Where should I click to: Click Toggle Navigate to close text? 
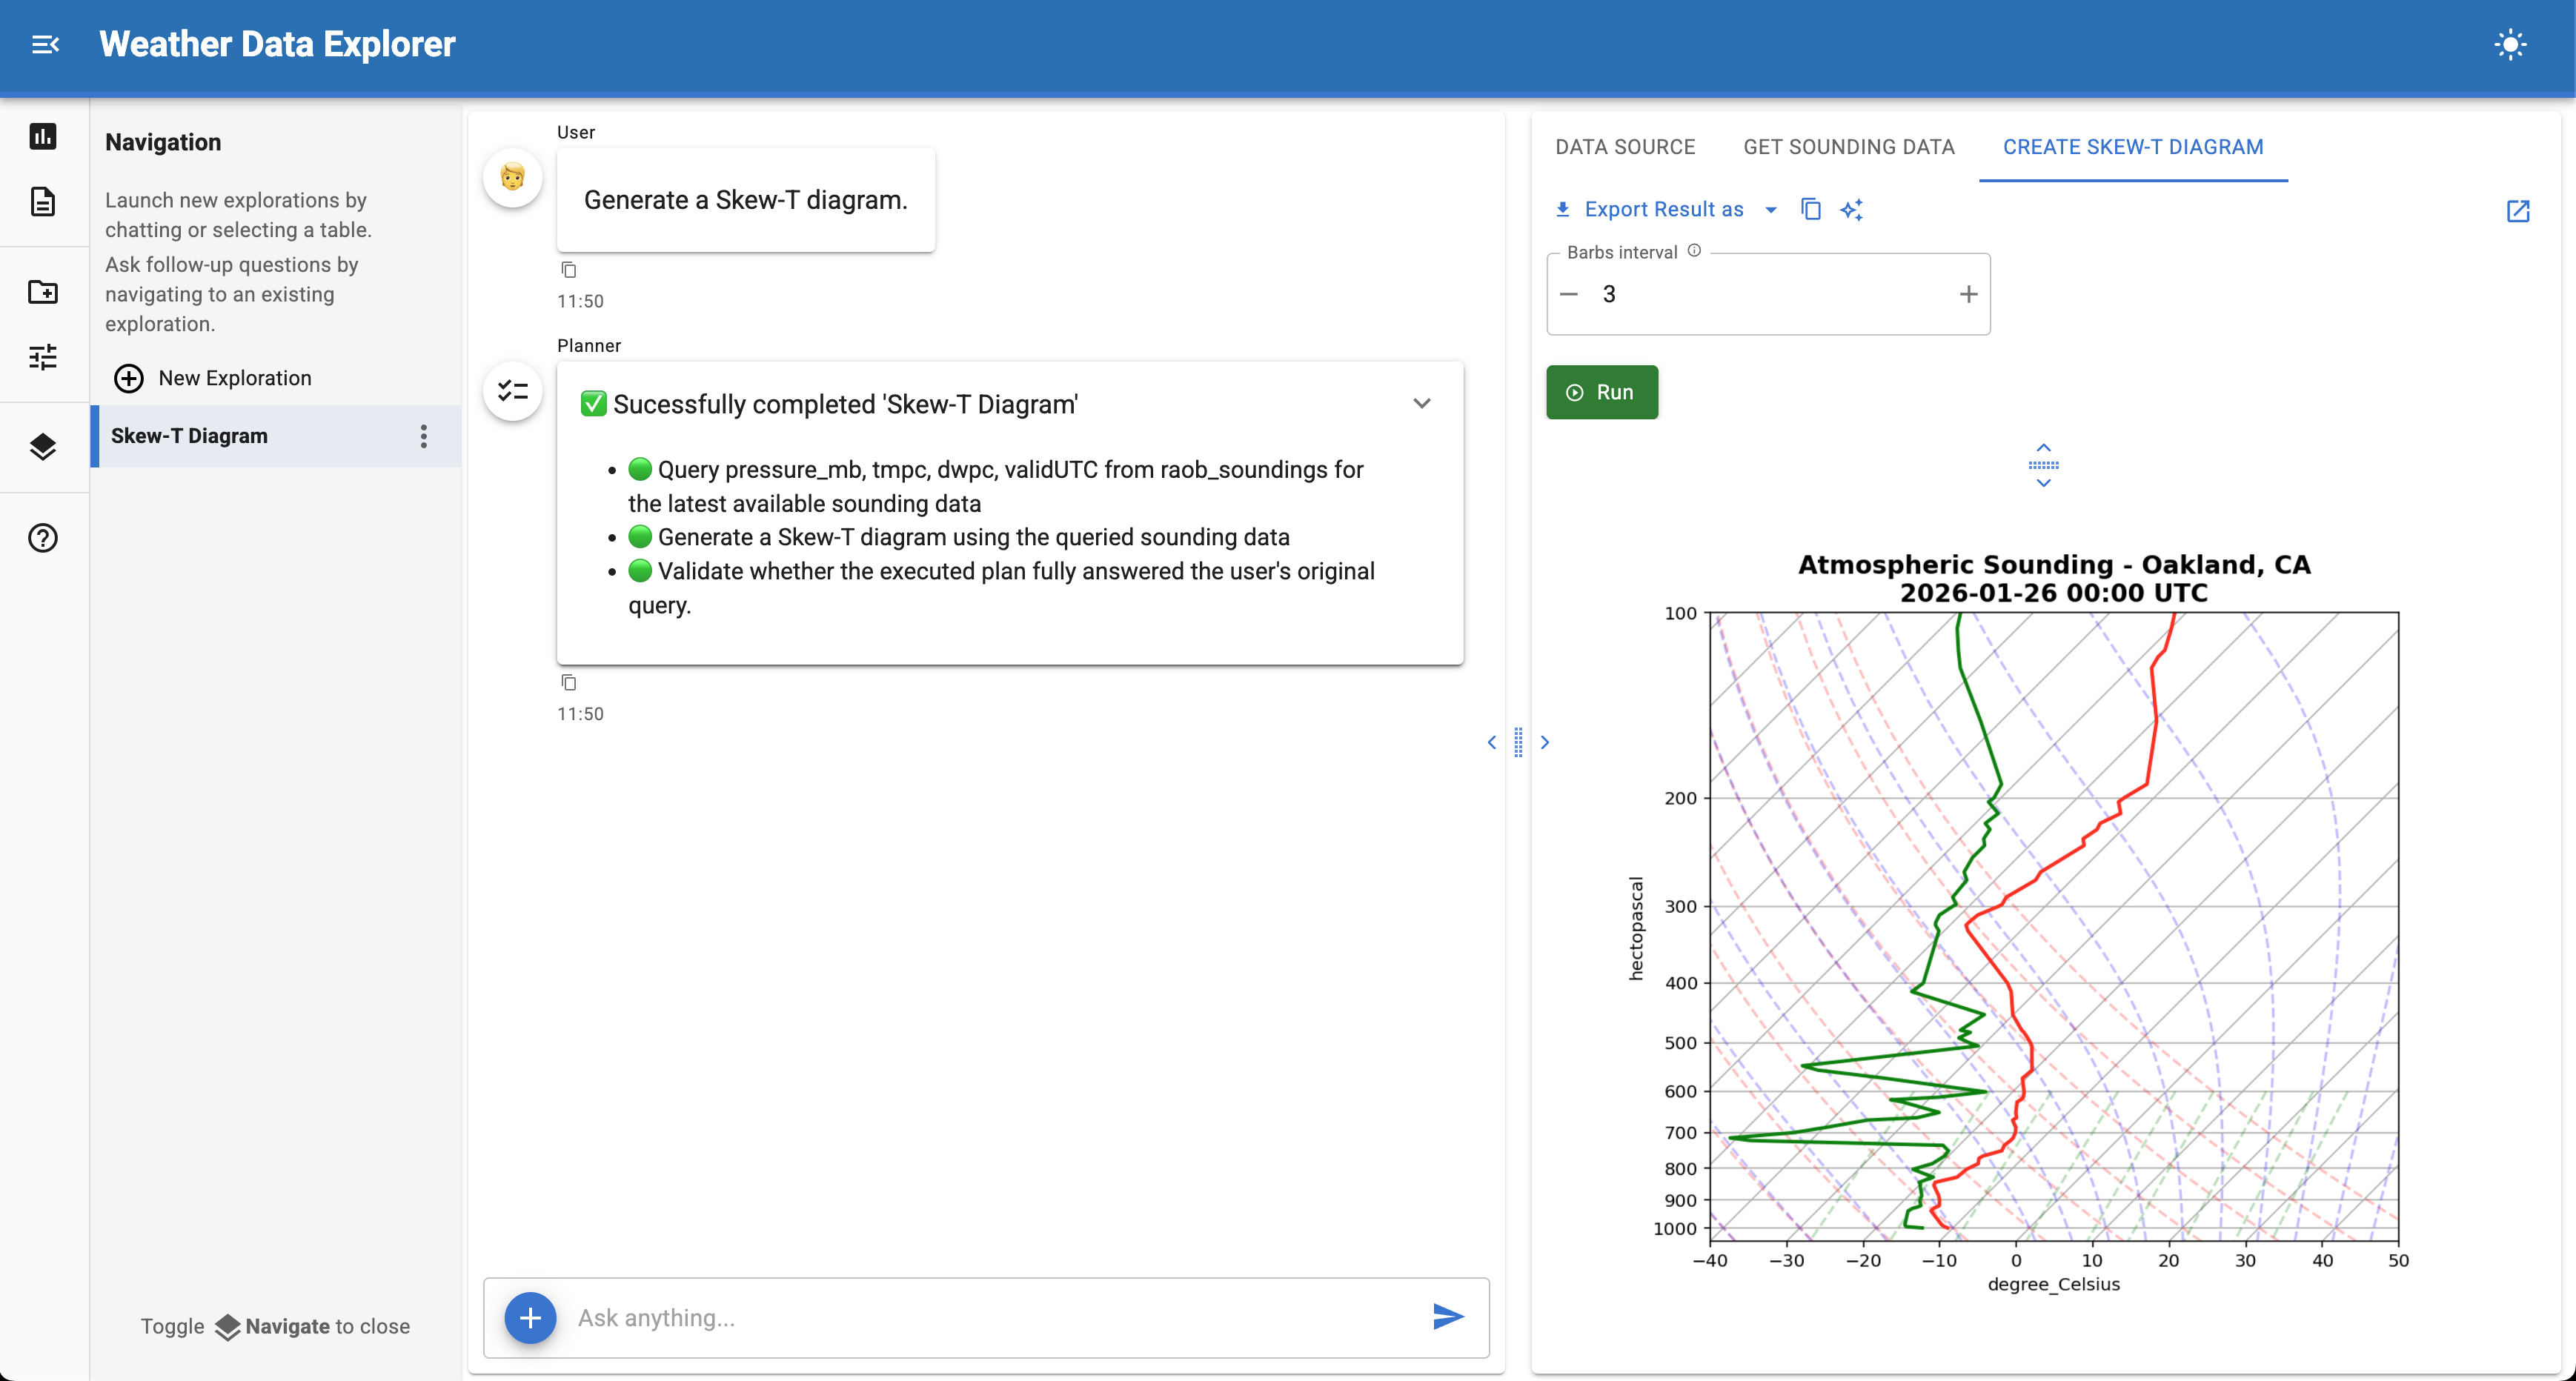pyautogui.click(x=275, y=1326)
